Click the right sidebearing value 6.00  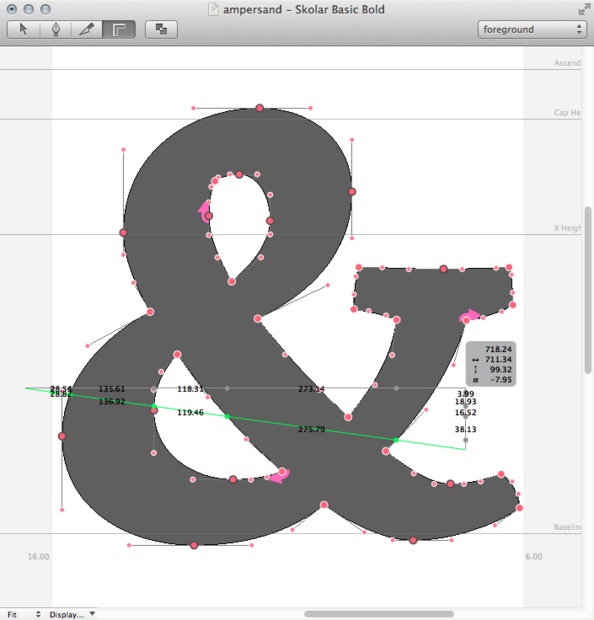click(533, 556)
